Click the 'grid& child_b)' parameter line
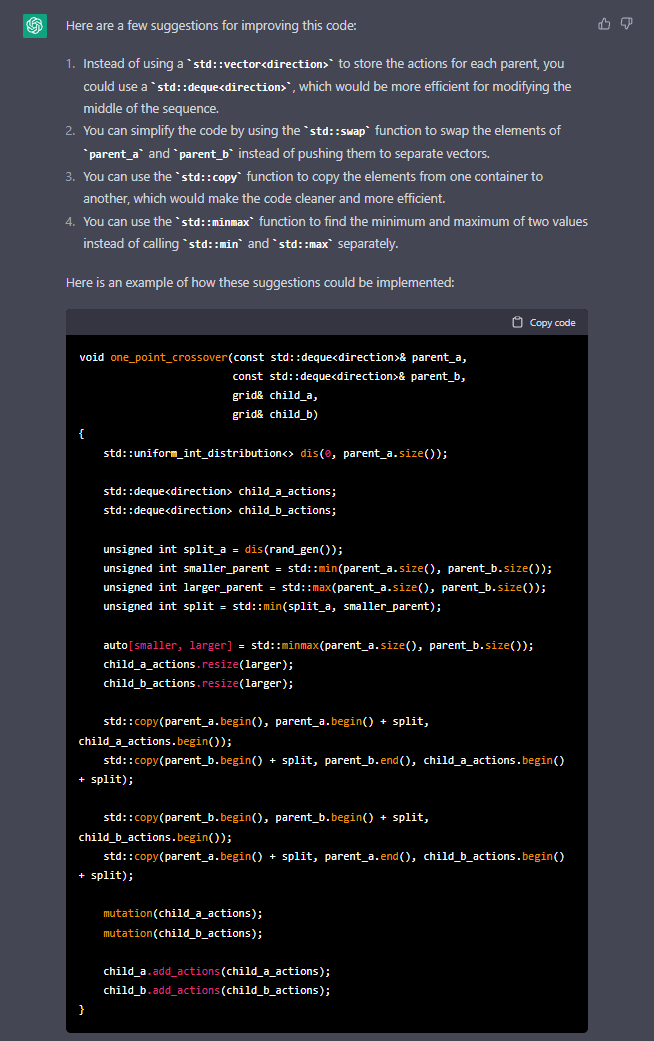The height and width of the screenshot is (1041, 654). tap(275, 414)
